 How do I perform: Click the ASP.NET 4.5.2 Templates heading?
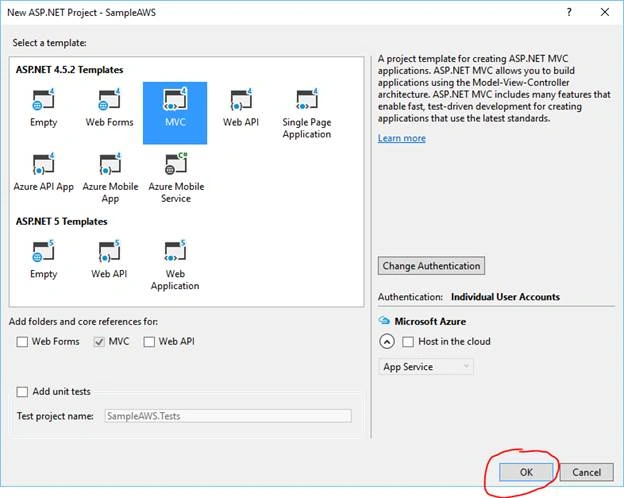70,70
